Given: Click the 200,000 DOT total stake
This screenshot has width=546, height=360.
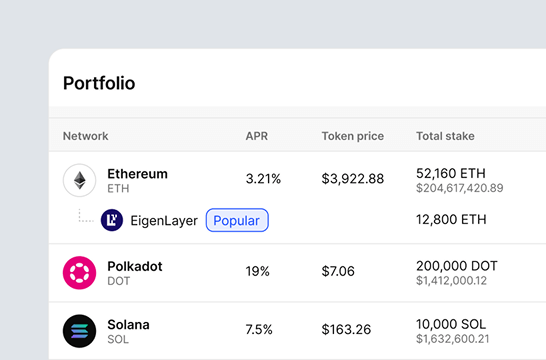Looking at the screenshot, I should click(x=457, y=266).
